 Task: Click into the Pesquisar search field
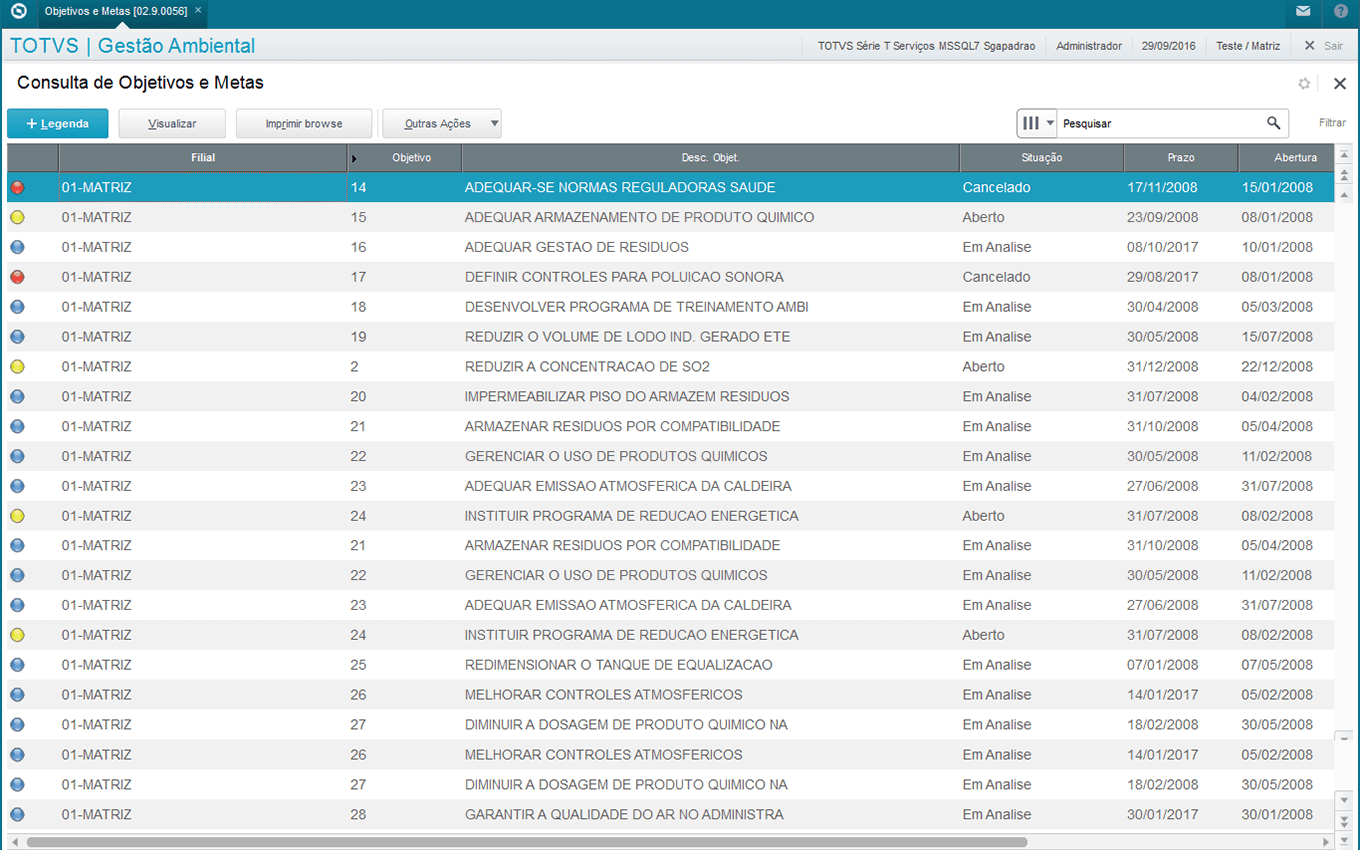[1160, 124]
